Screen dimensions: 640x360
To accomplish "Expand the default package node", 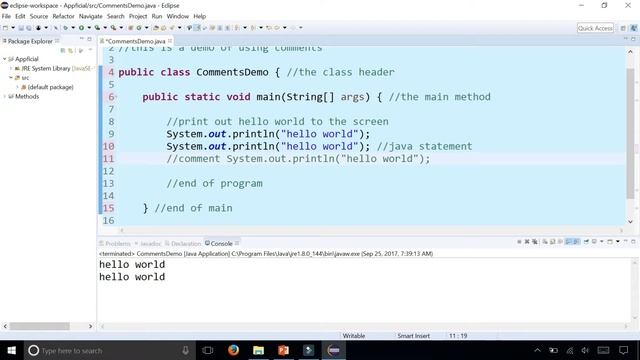I will tap(18, 87).
